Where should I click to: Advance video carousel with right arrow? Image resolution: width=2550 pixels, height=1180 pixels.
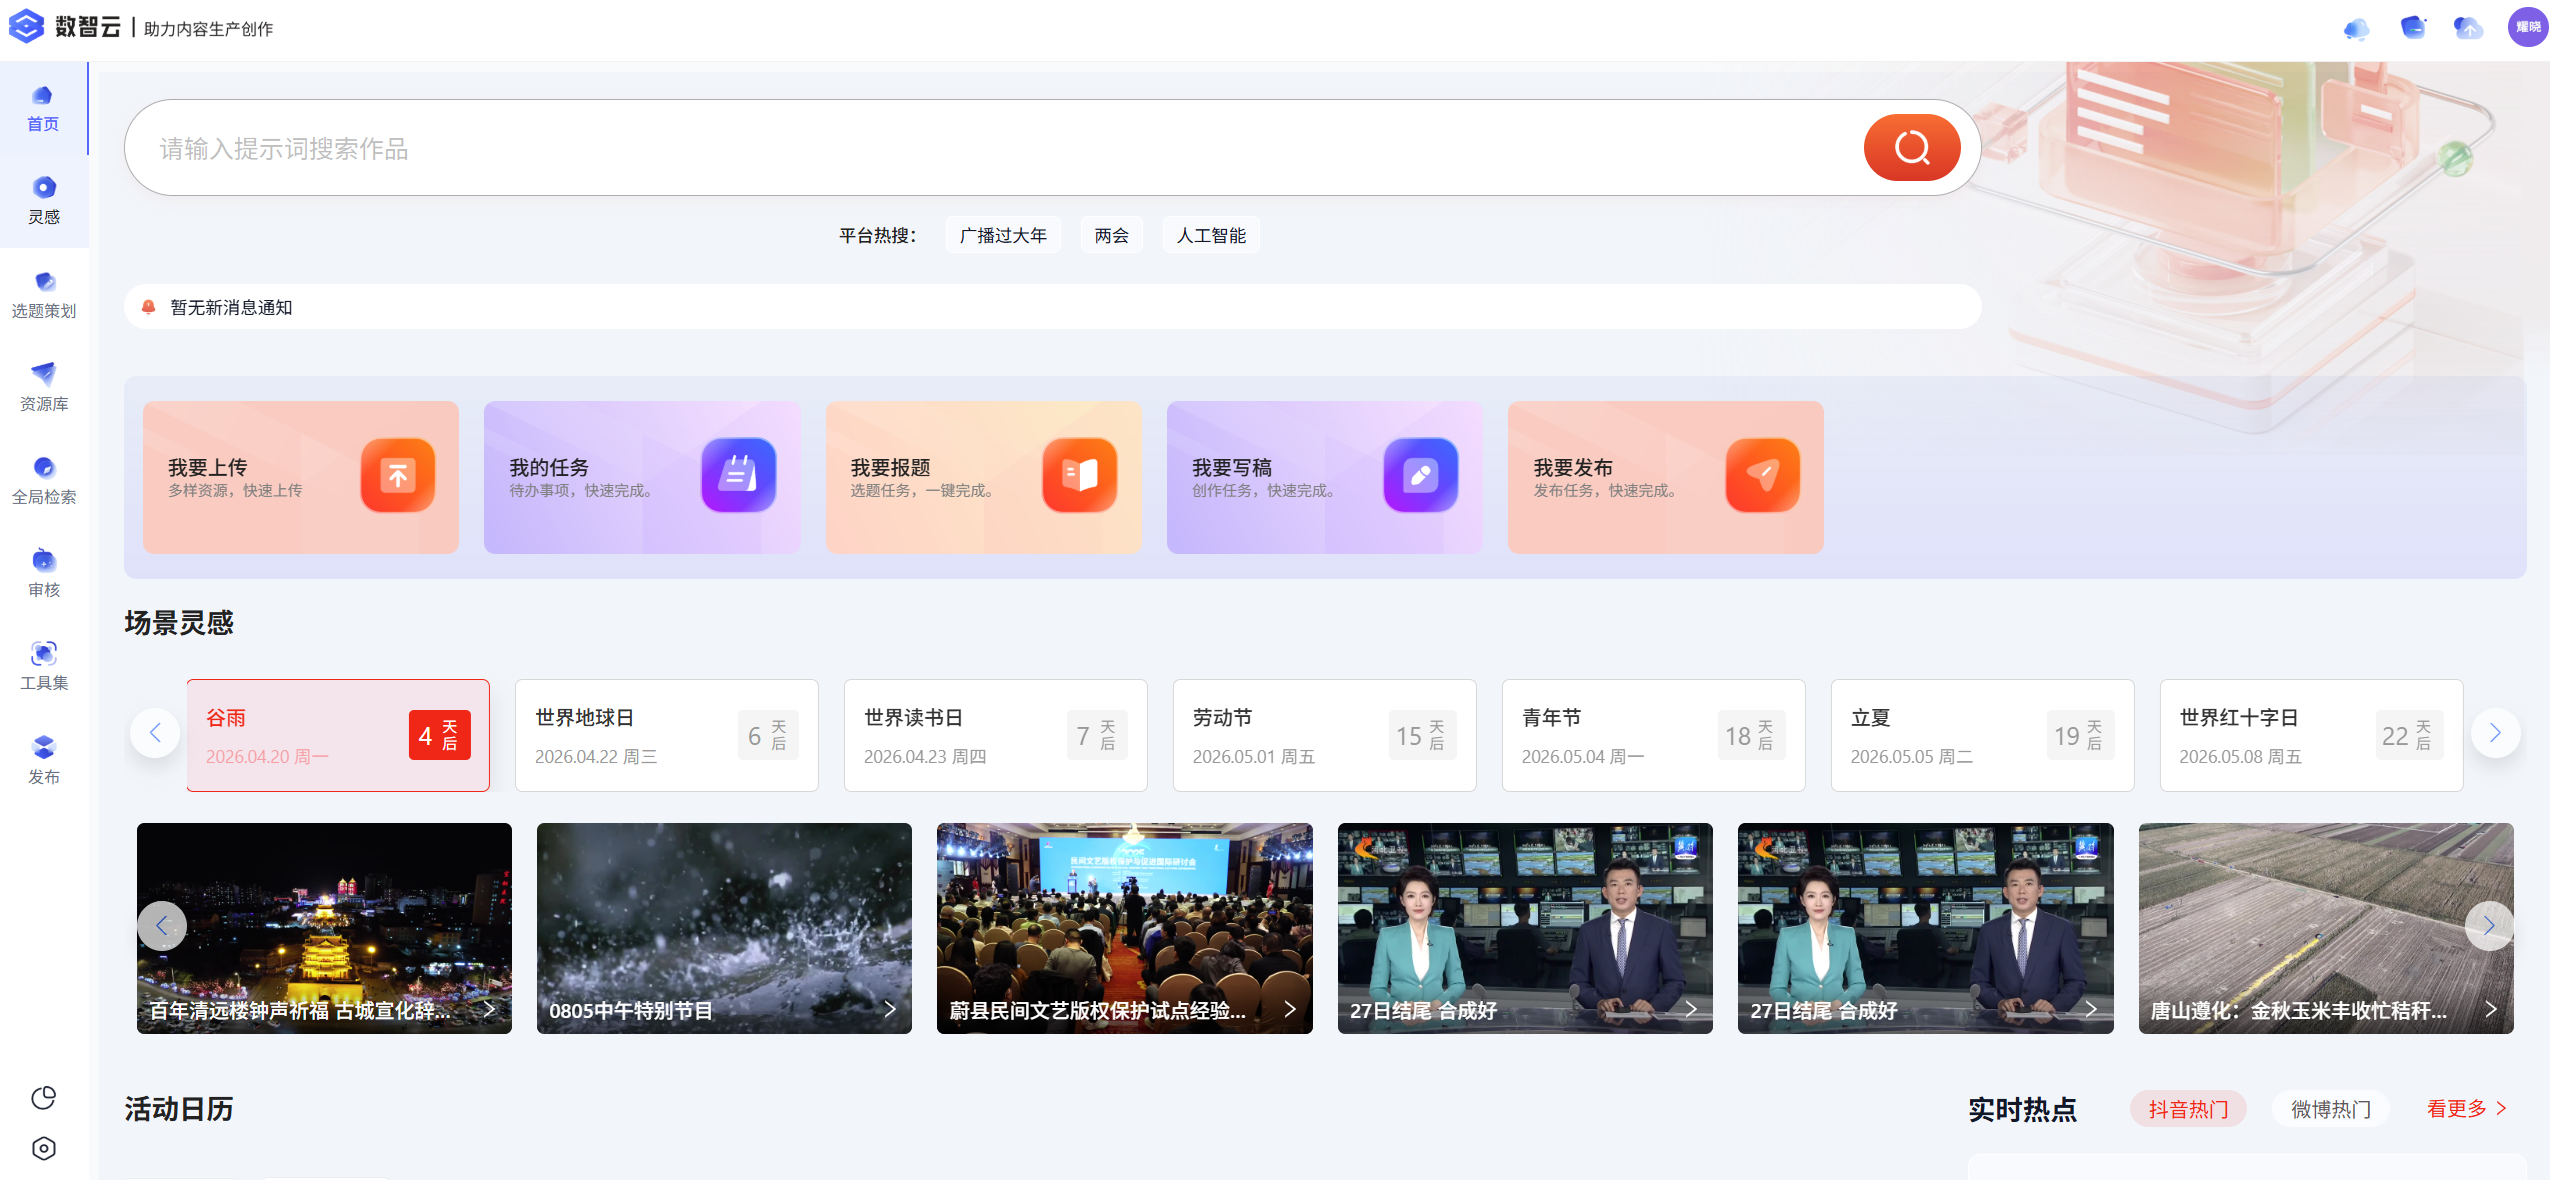click(x=2489, y=926)
